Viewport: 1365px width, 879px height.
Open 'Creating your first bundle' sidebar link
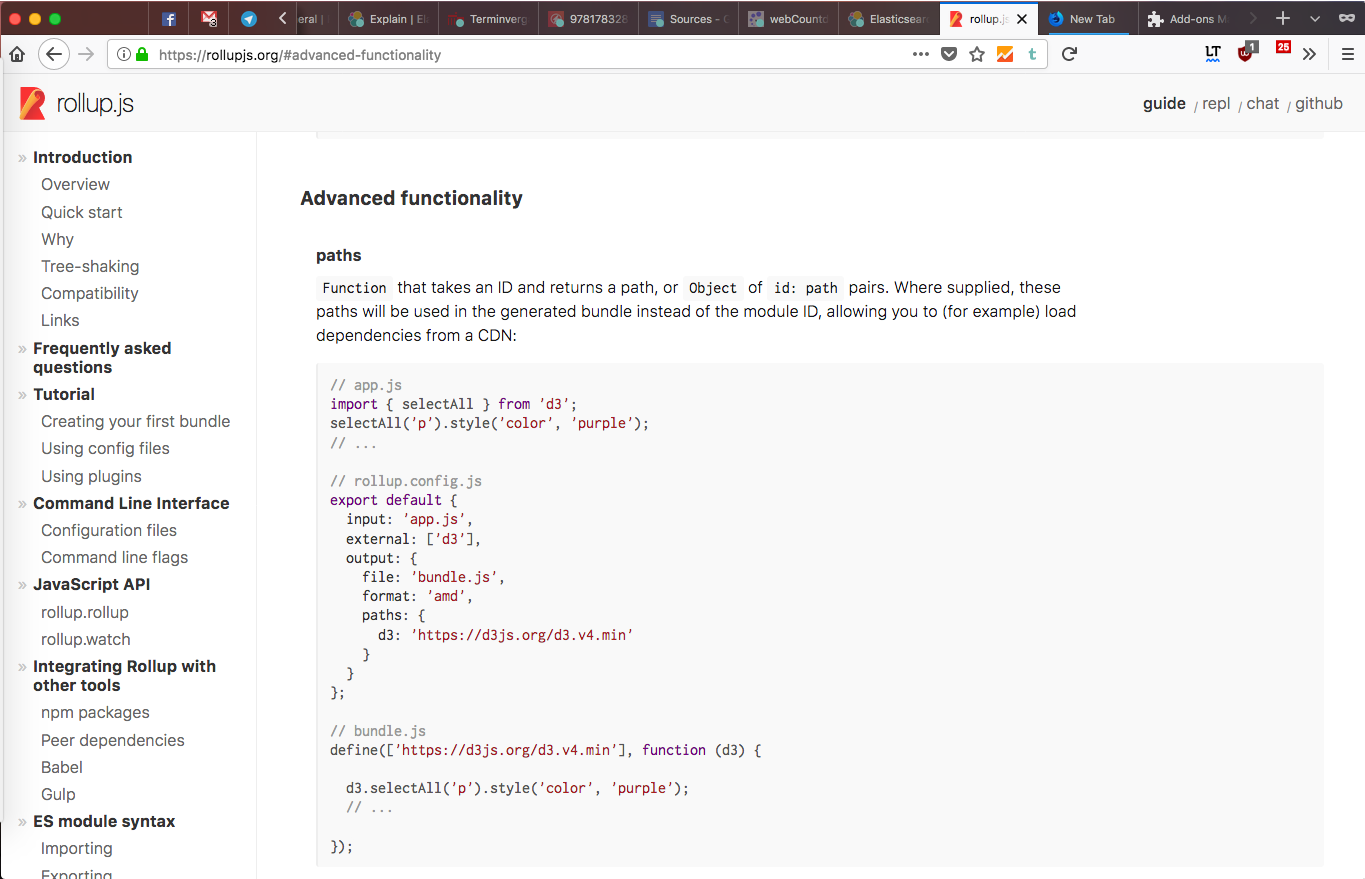click(135, 421)
